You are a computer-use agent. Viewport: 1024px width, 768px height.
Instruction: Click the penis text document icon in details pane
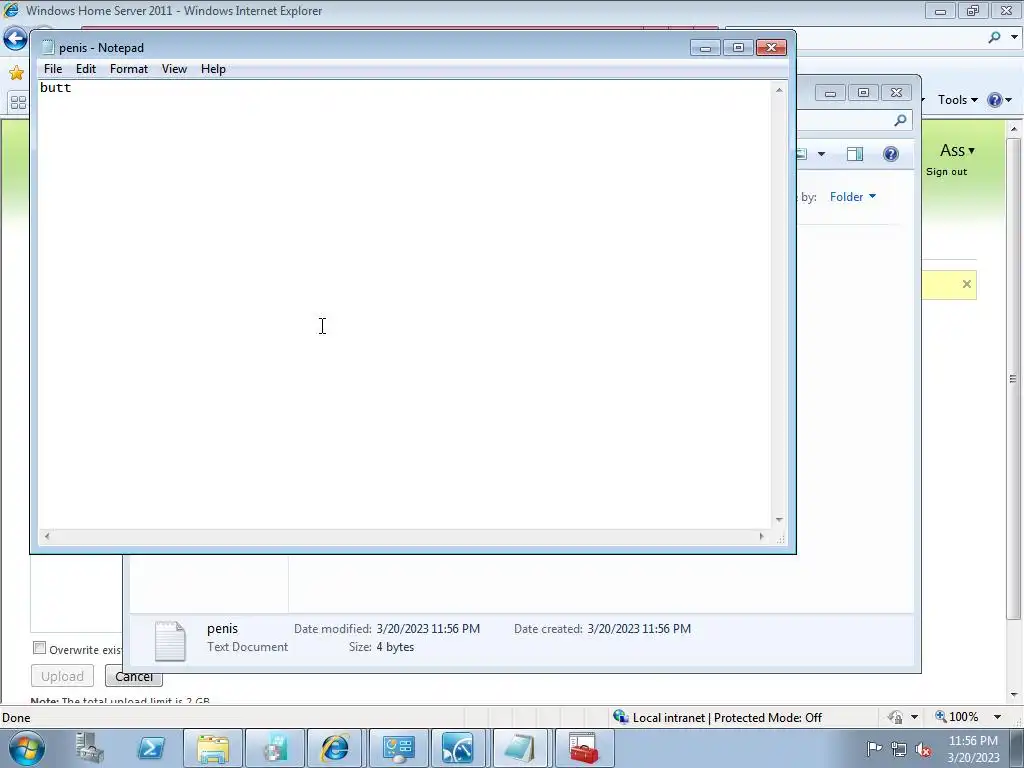[170, 641]
